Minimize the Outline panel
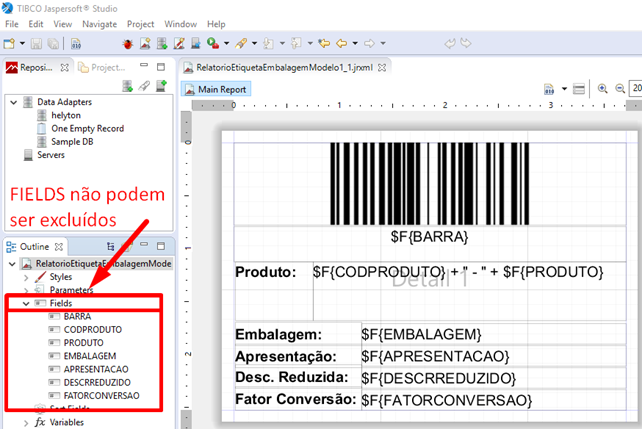The image size is (642, 429). pyautogui.click(x=144, y=245)
